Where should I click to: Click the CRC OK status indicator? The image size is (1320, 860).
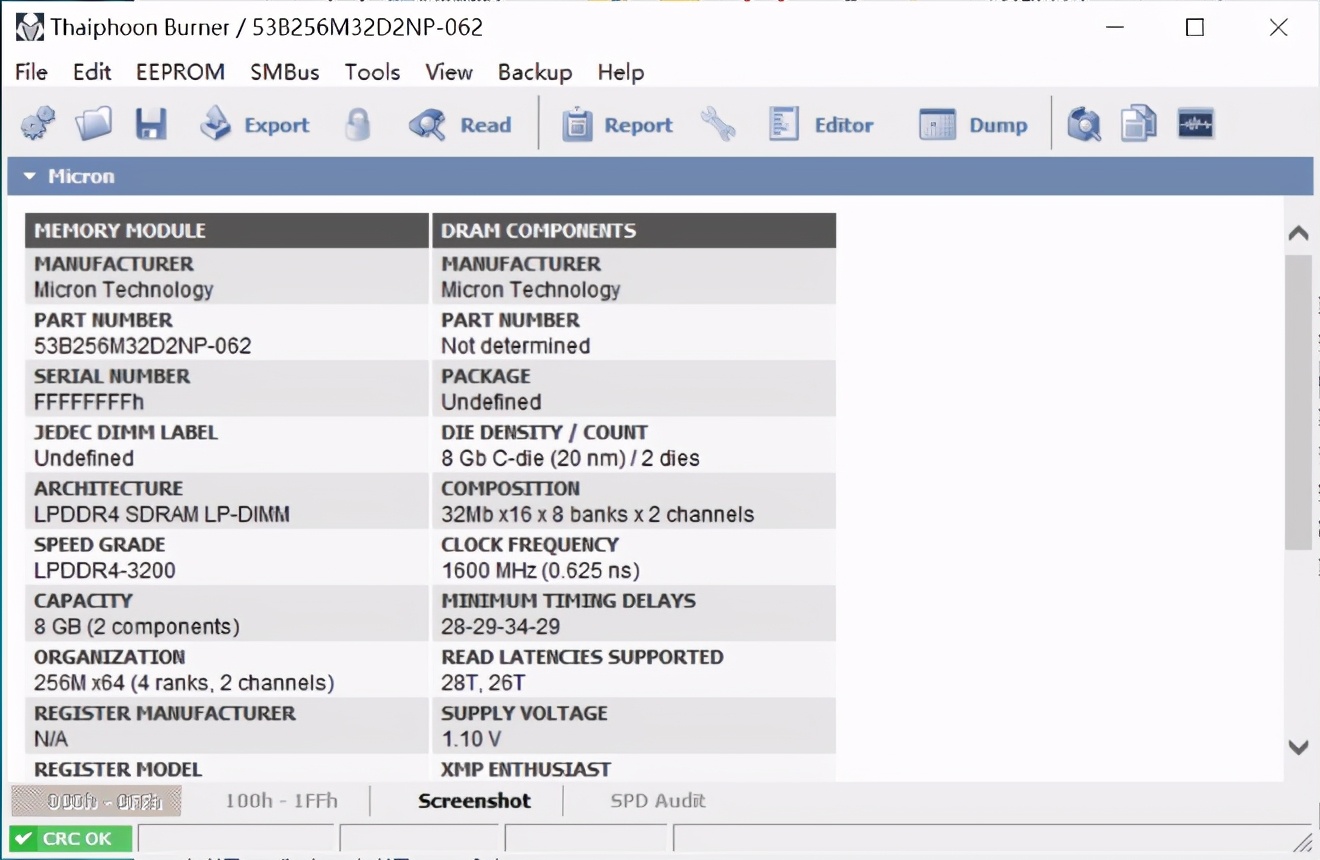click(70, 839)
